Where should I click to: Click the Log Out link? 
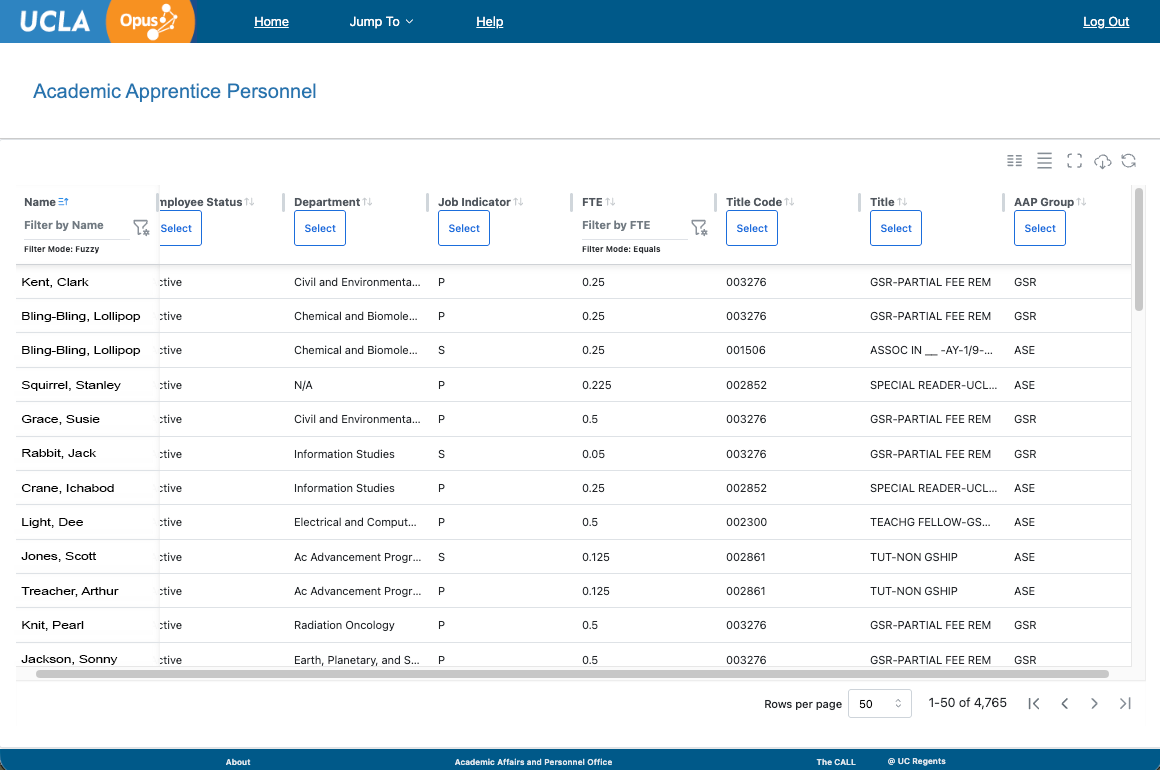click(x=1106, y=21)
